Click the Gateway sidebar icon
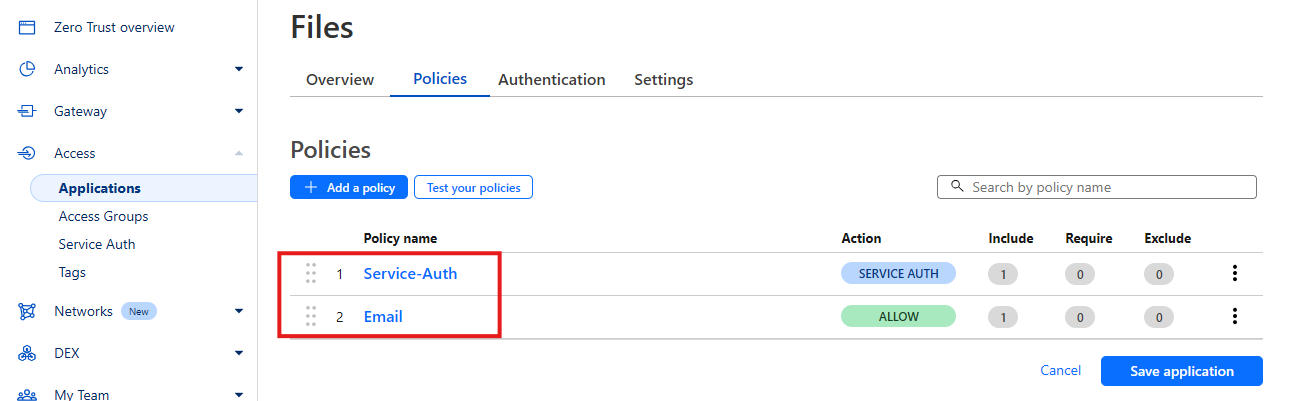This screenshot has height=401, width=1290. click(27, 112)
